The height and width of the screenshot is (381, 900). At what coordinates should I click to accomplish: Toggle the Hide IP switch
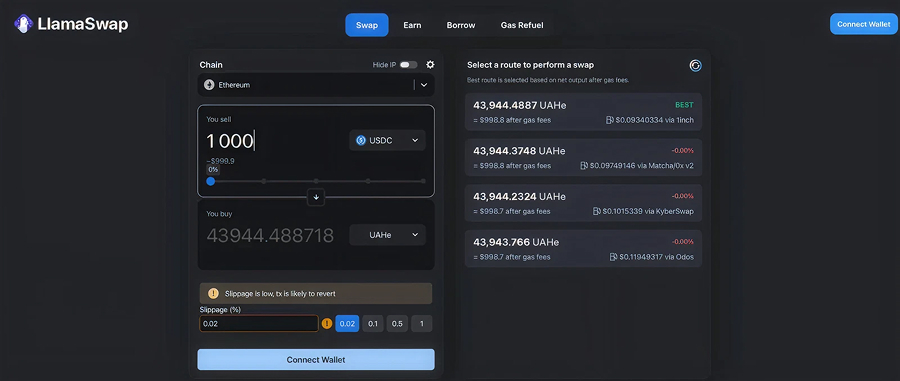(x=408, y=65)
